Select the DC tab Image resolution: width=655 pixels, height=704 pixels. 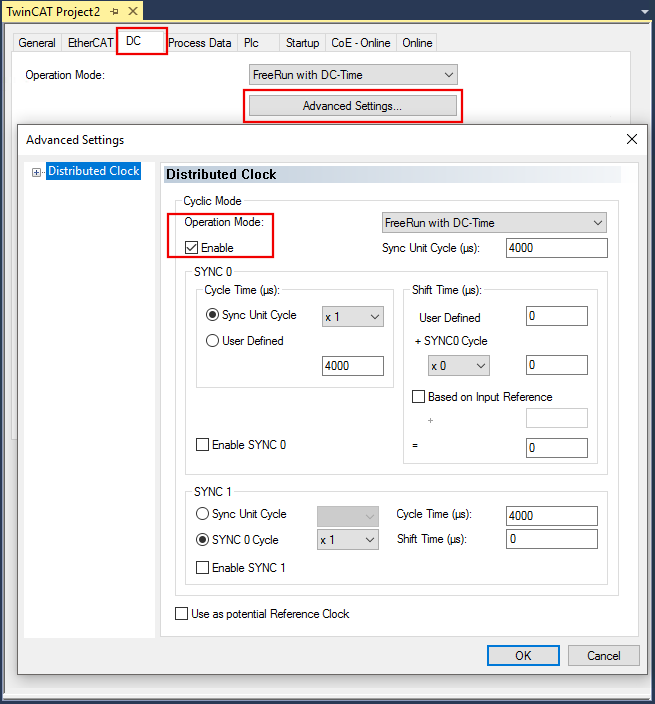tap(141, 41)
